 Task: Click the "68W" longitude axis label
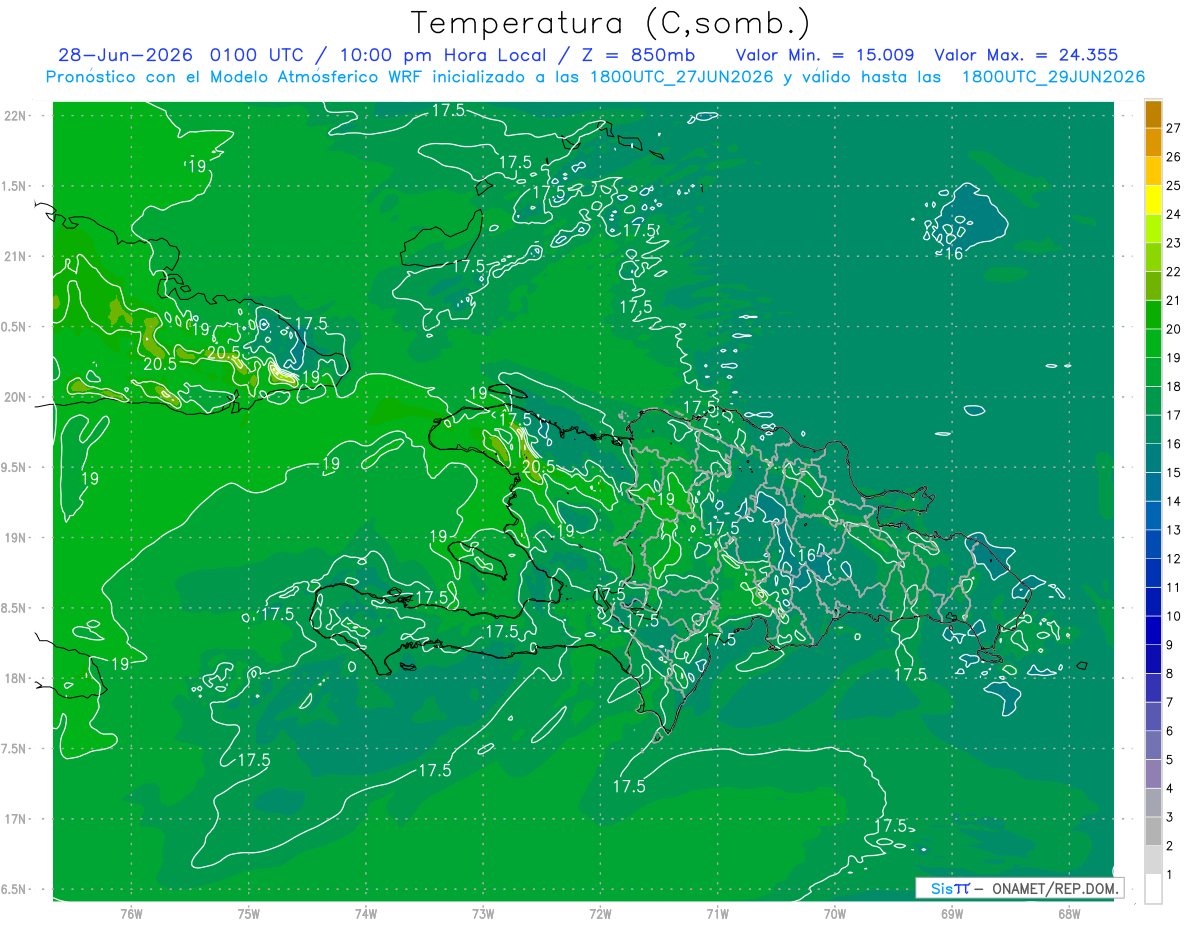tap(1068, 914)
